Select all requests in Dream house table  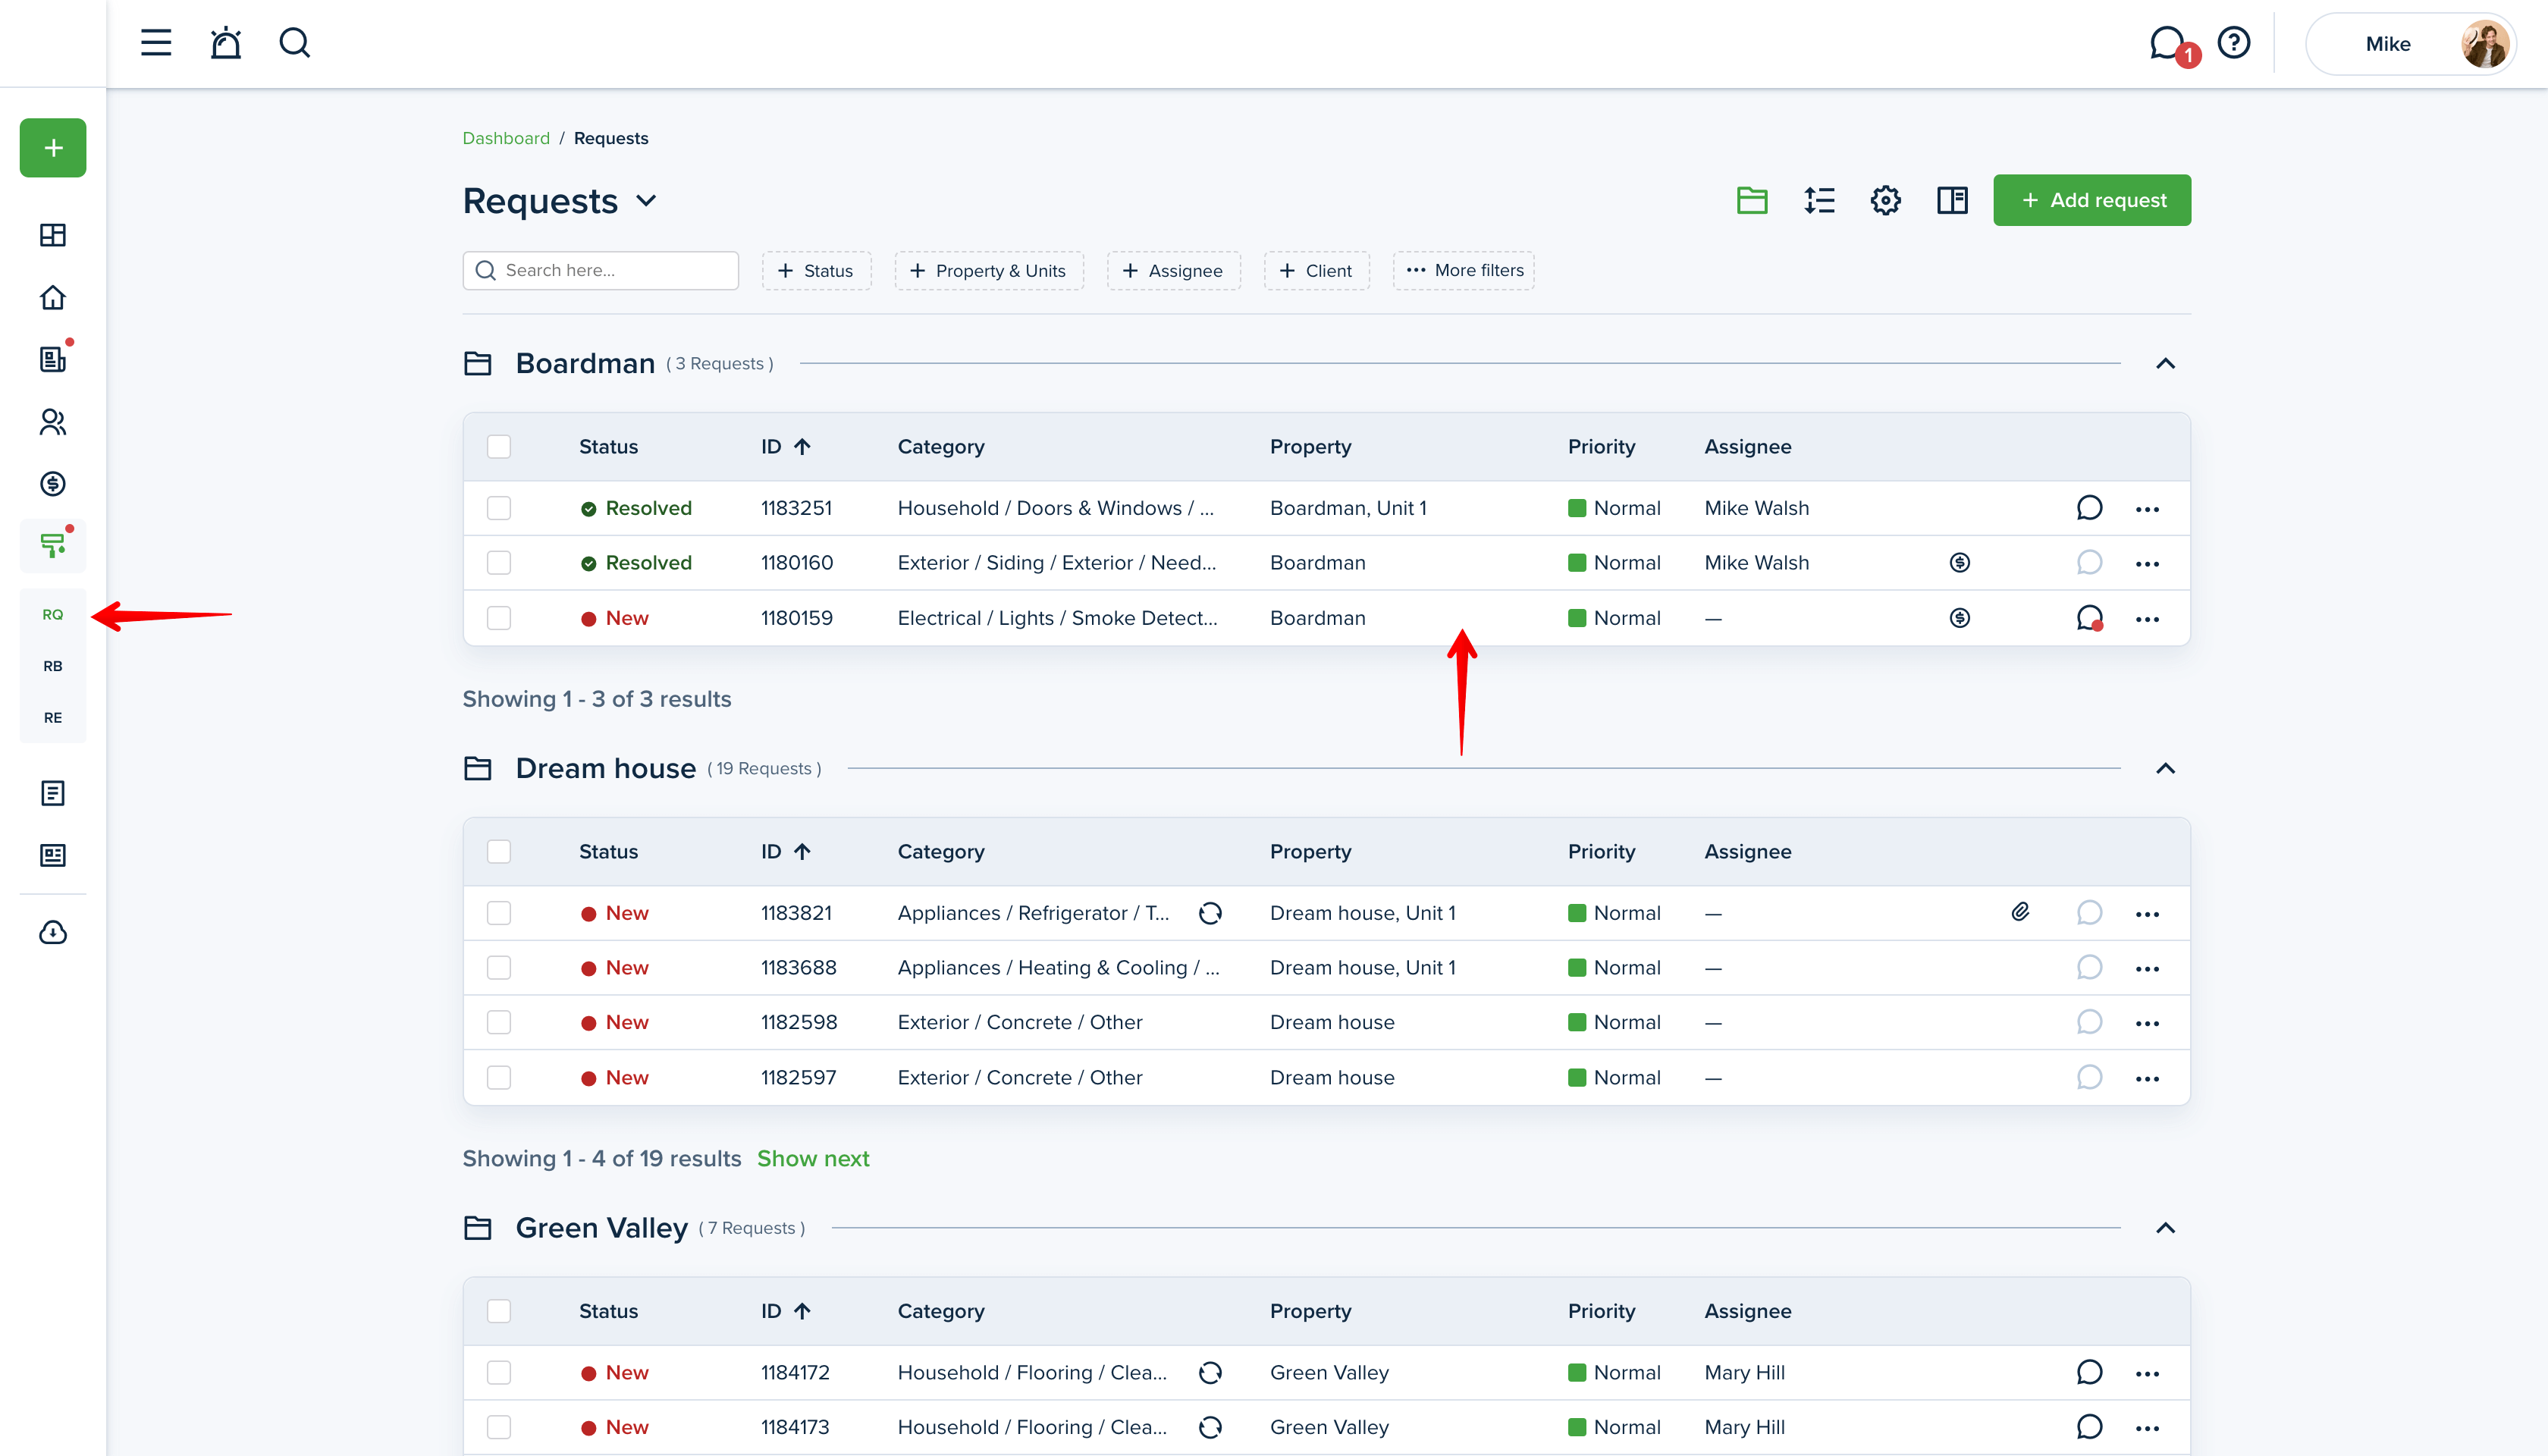point(499,851)
